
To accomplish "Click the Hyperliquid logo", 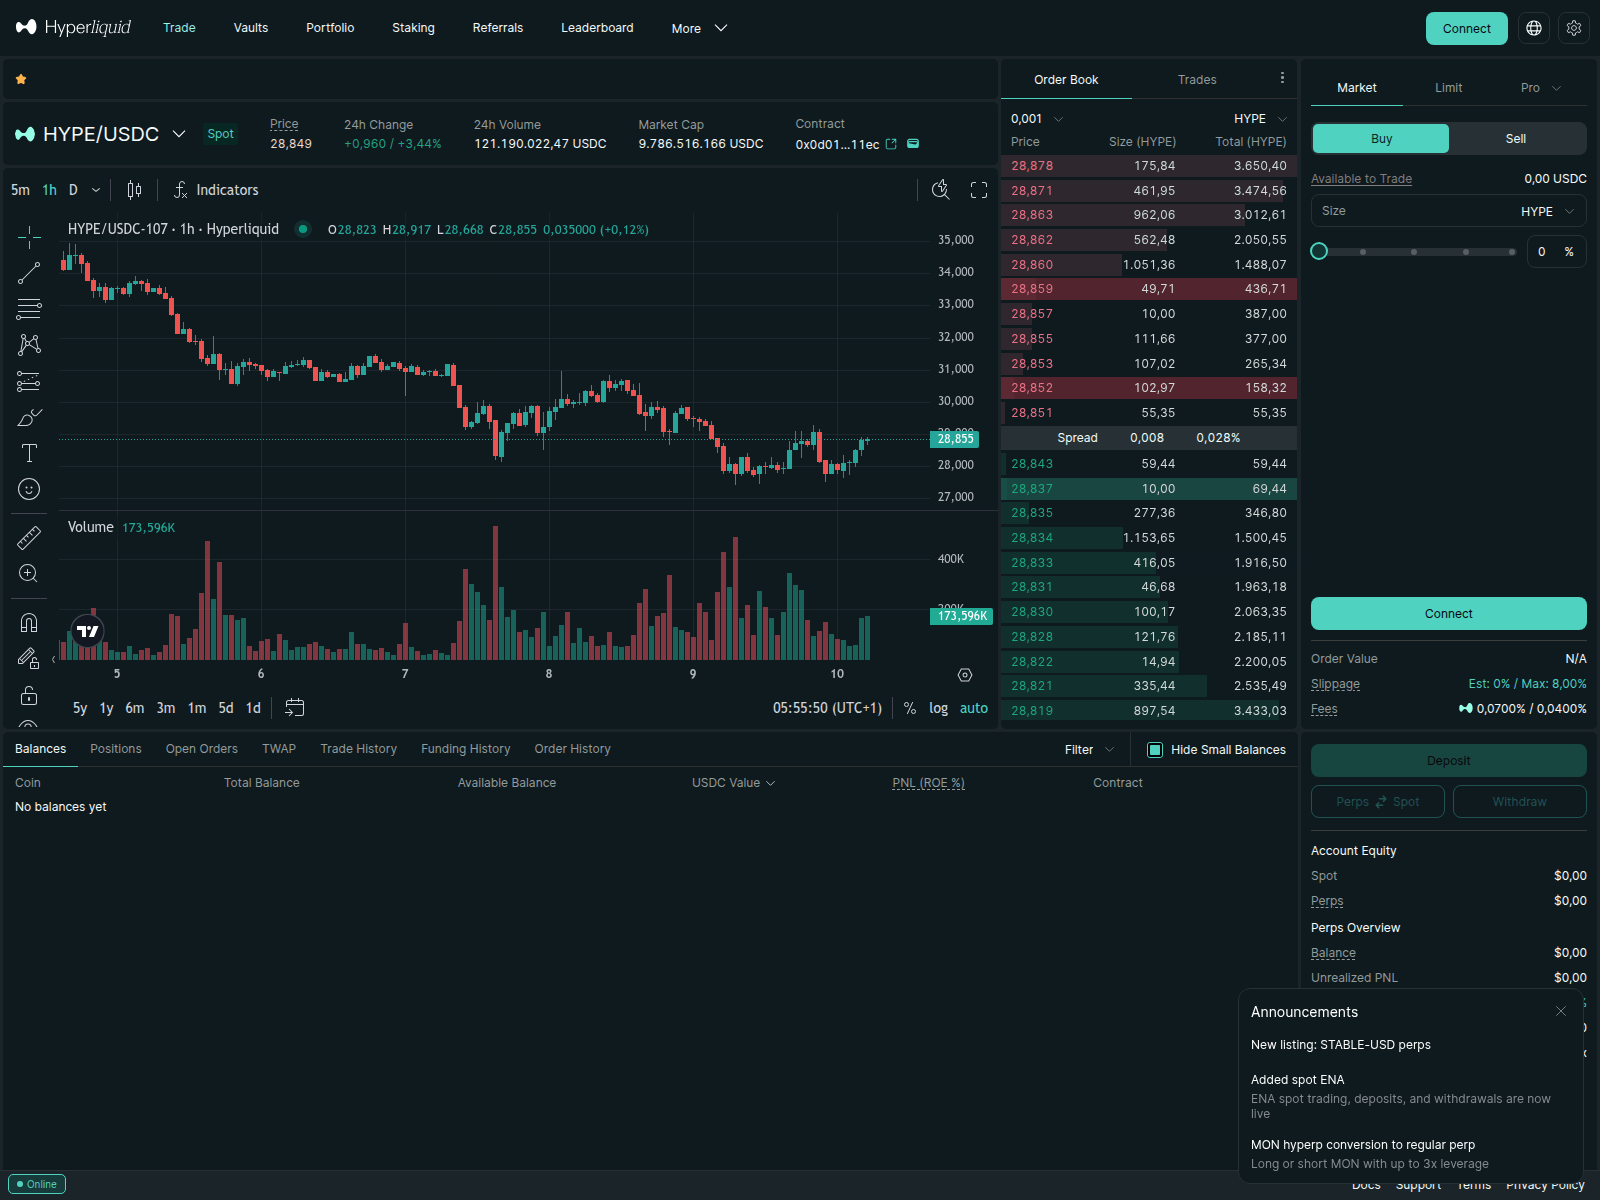I will (x=73, y=27).
